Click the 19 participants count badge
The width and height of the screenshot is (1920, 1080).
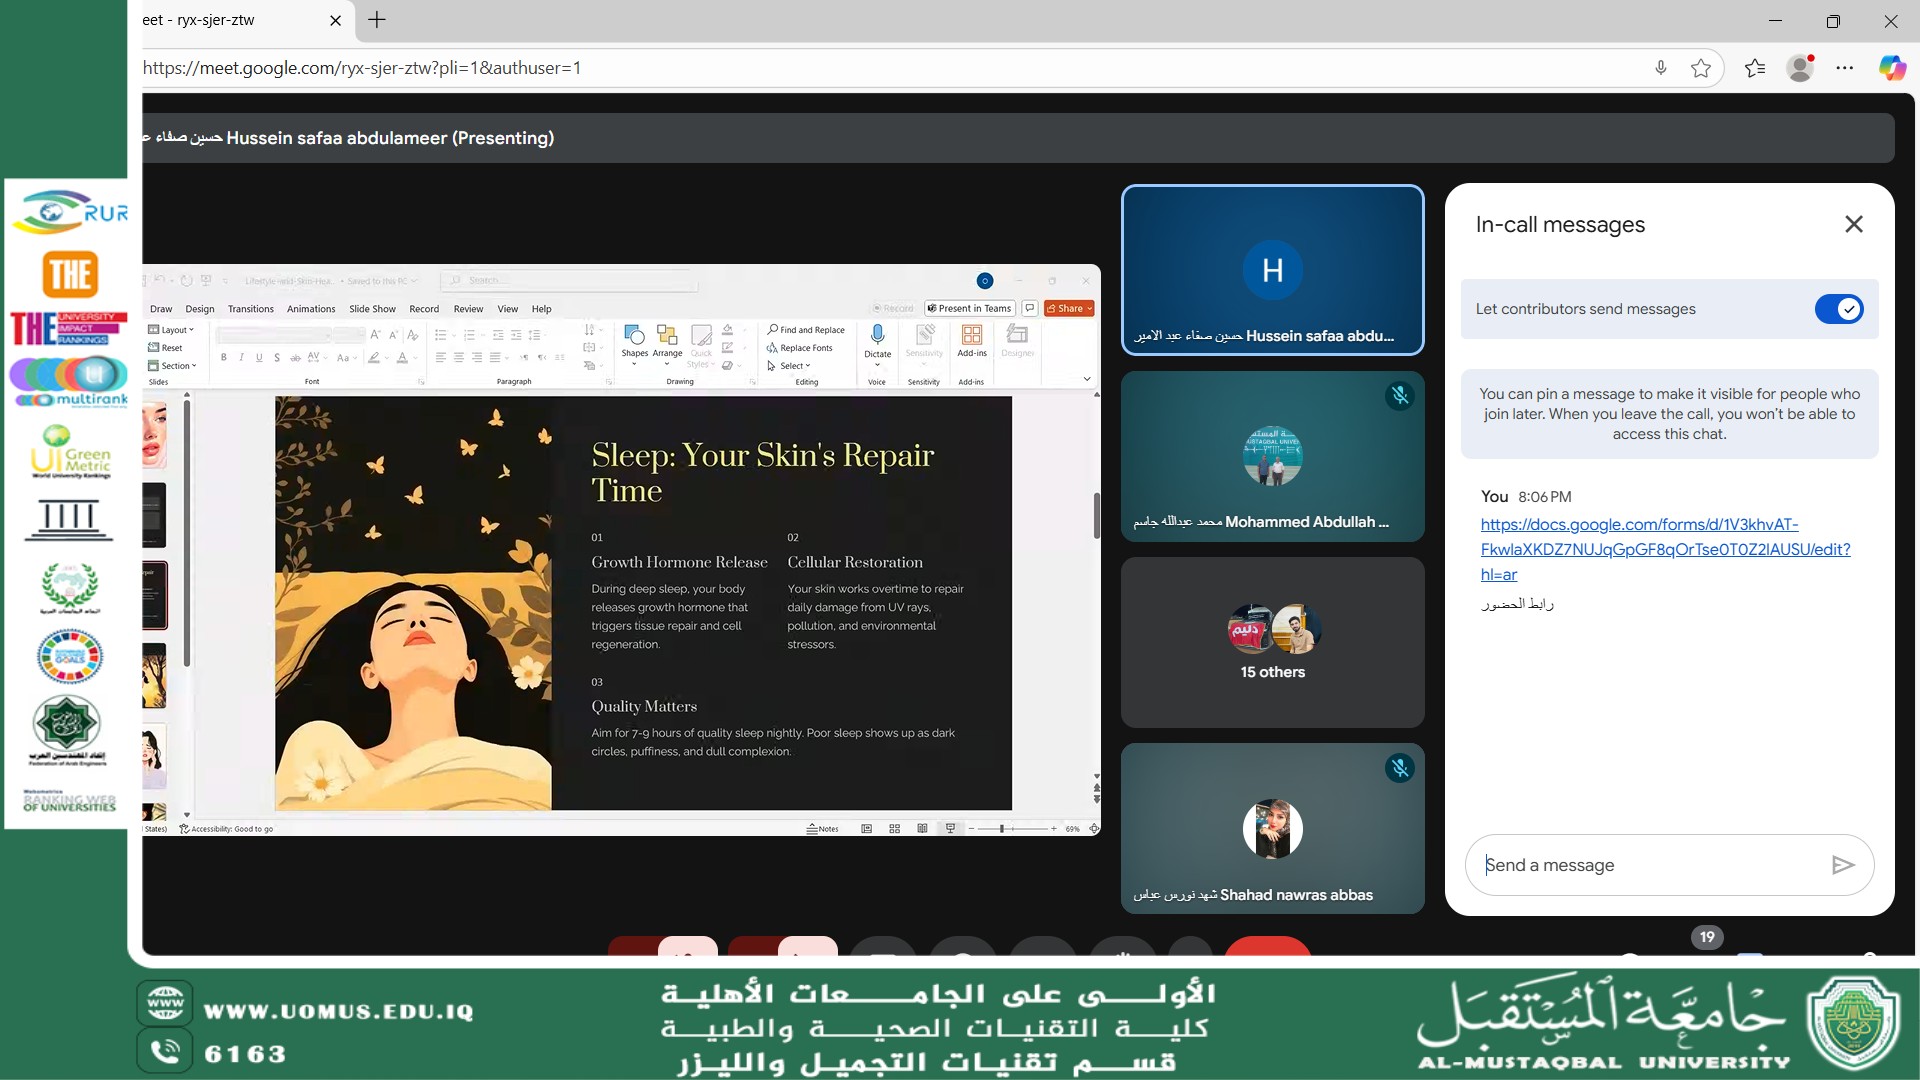[1706, 937]
